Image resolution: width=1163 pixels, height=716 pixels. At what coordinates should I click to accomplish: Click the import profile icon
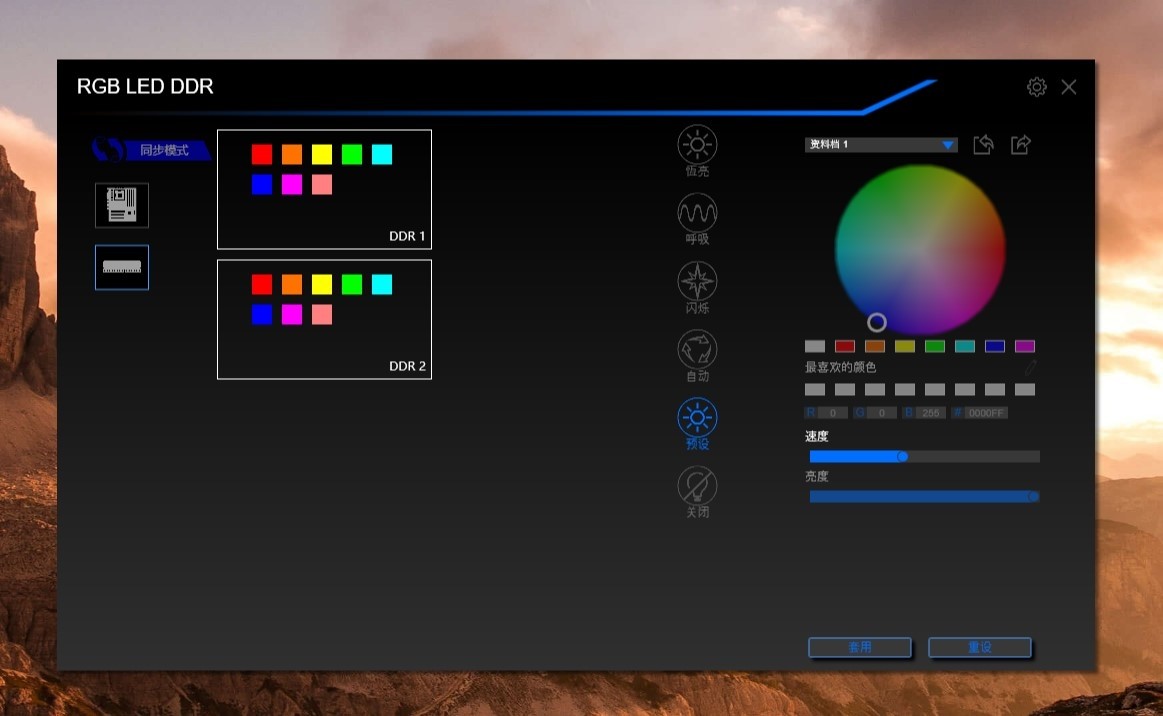pos(983,145)
